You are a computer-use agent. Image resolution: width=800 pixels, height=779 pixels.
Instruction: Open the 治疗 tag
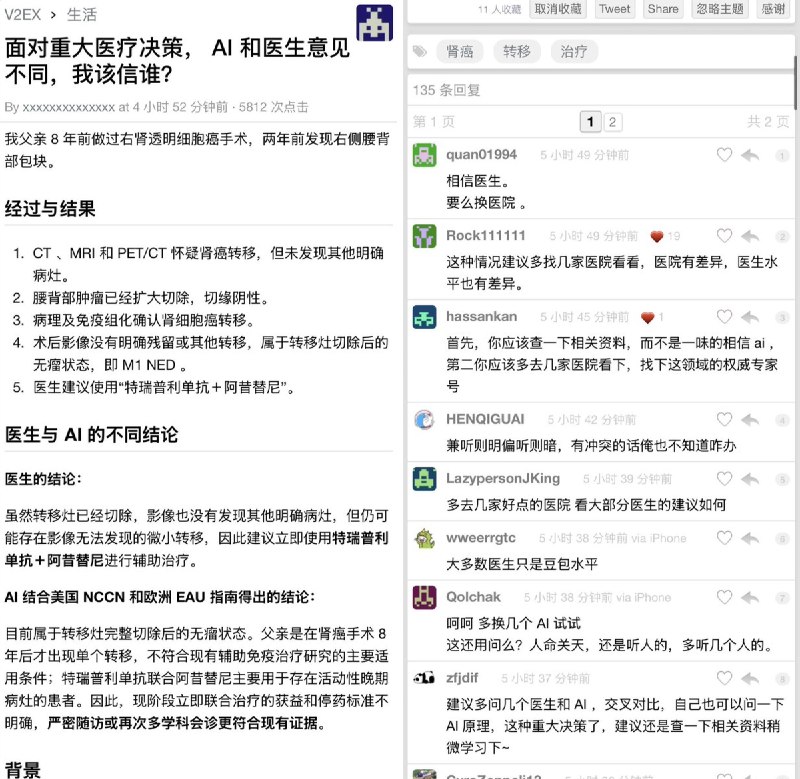pos(574,52)
